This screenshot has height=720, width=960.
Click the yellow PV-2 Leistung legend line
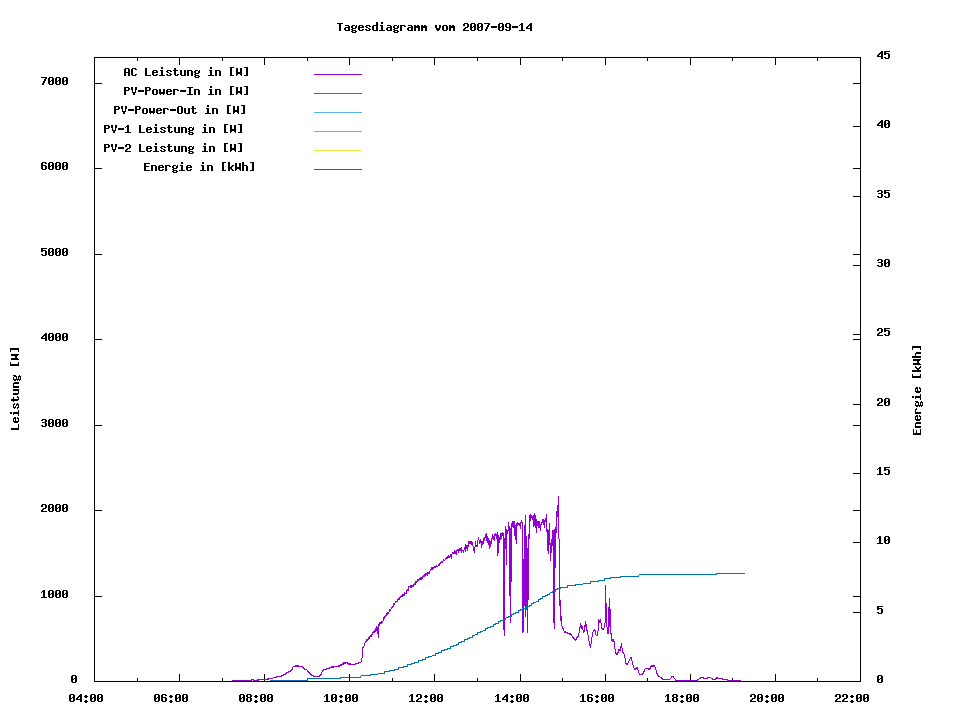coord(337,150)
